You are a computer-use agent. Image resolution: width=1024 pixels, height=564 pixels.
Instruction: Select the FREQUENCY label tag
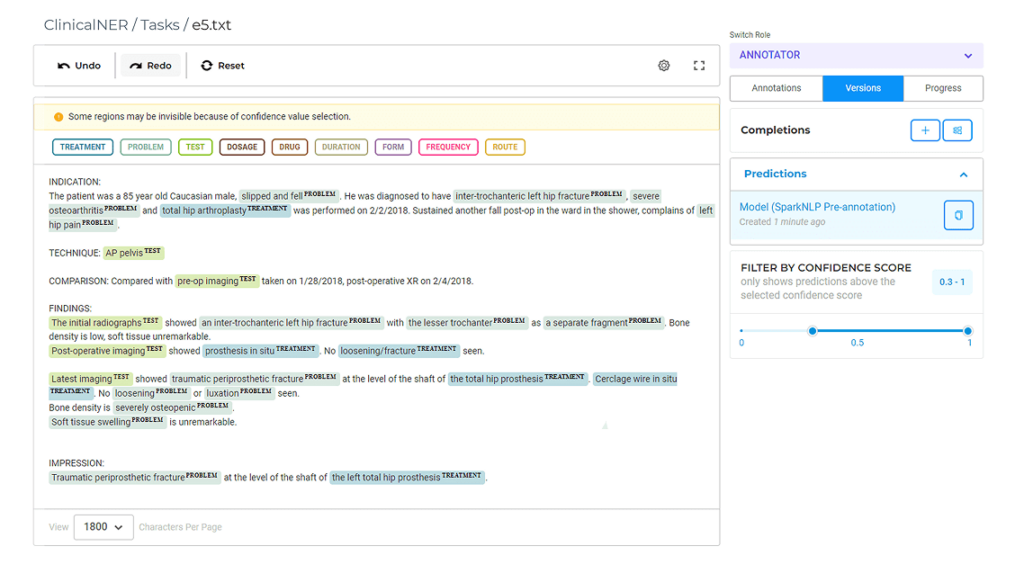(x=448, y=147)
